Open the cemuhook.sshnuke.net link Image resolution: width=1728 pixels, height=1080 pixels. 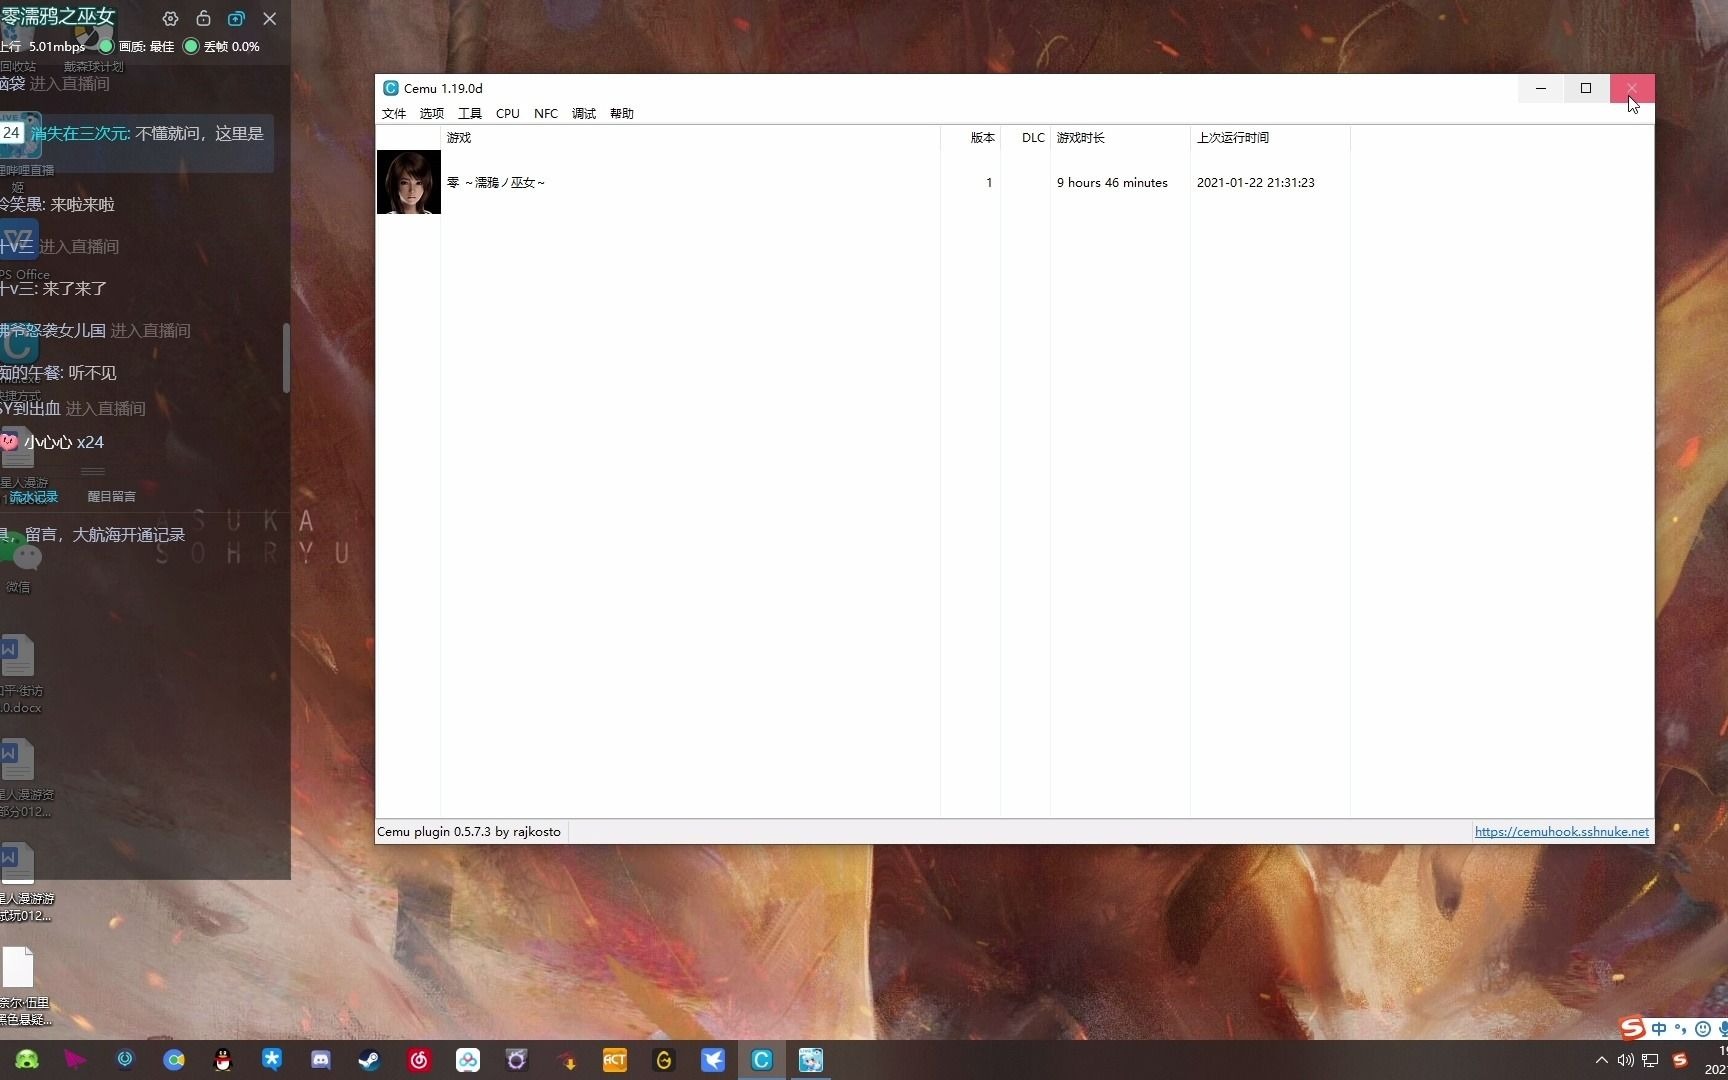coord(1561,832)
